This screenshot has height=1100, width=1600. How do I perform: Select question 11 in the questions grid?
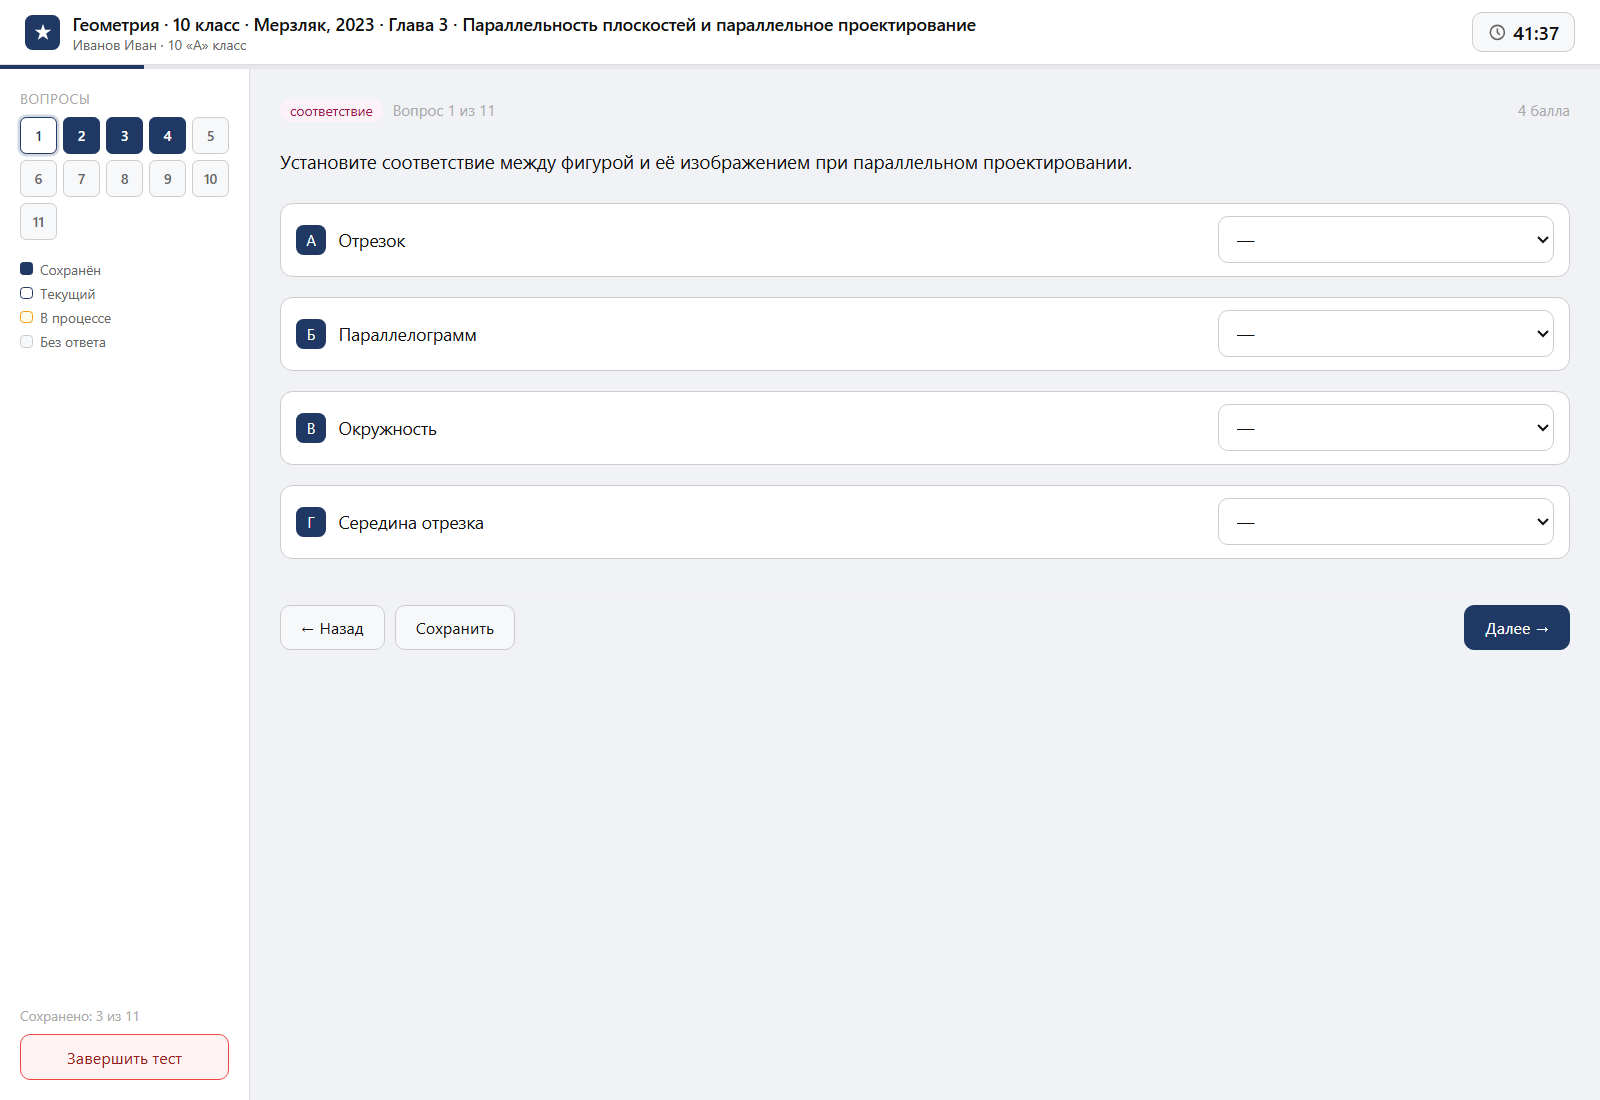38,222
